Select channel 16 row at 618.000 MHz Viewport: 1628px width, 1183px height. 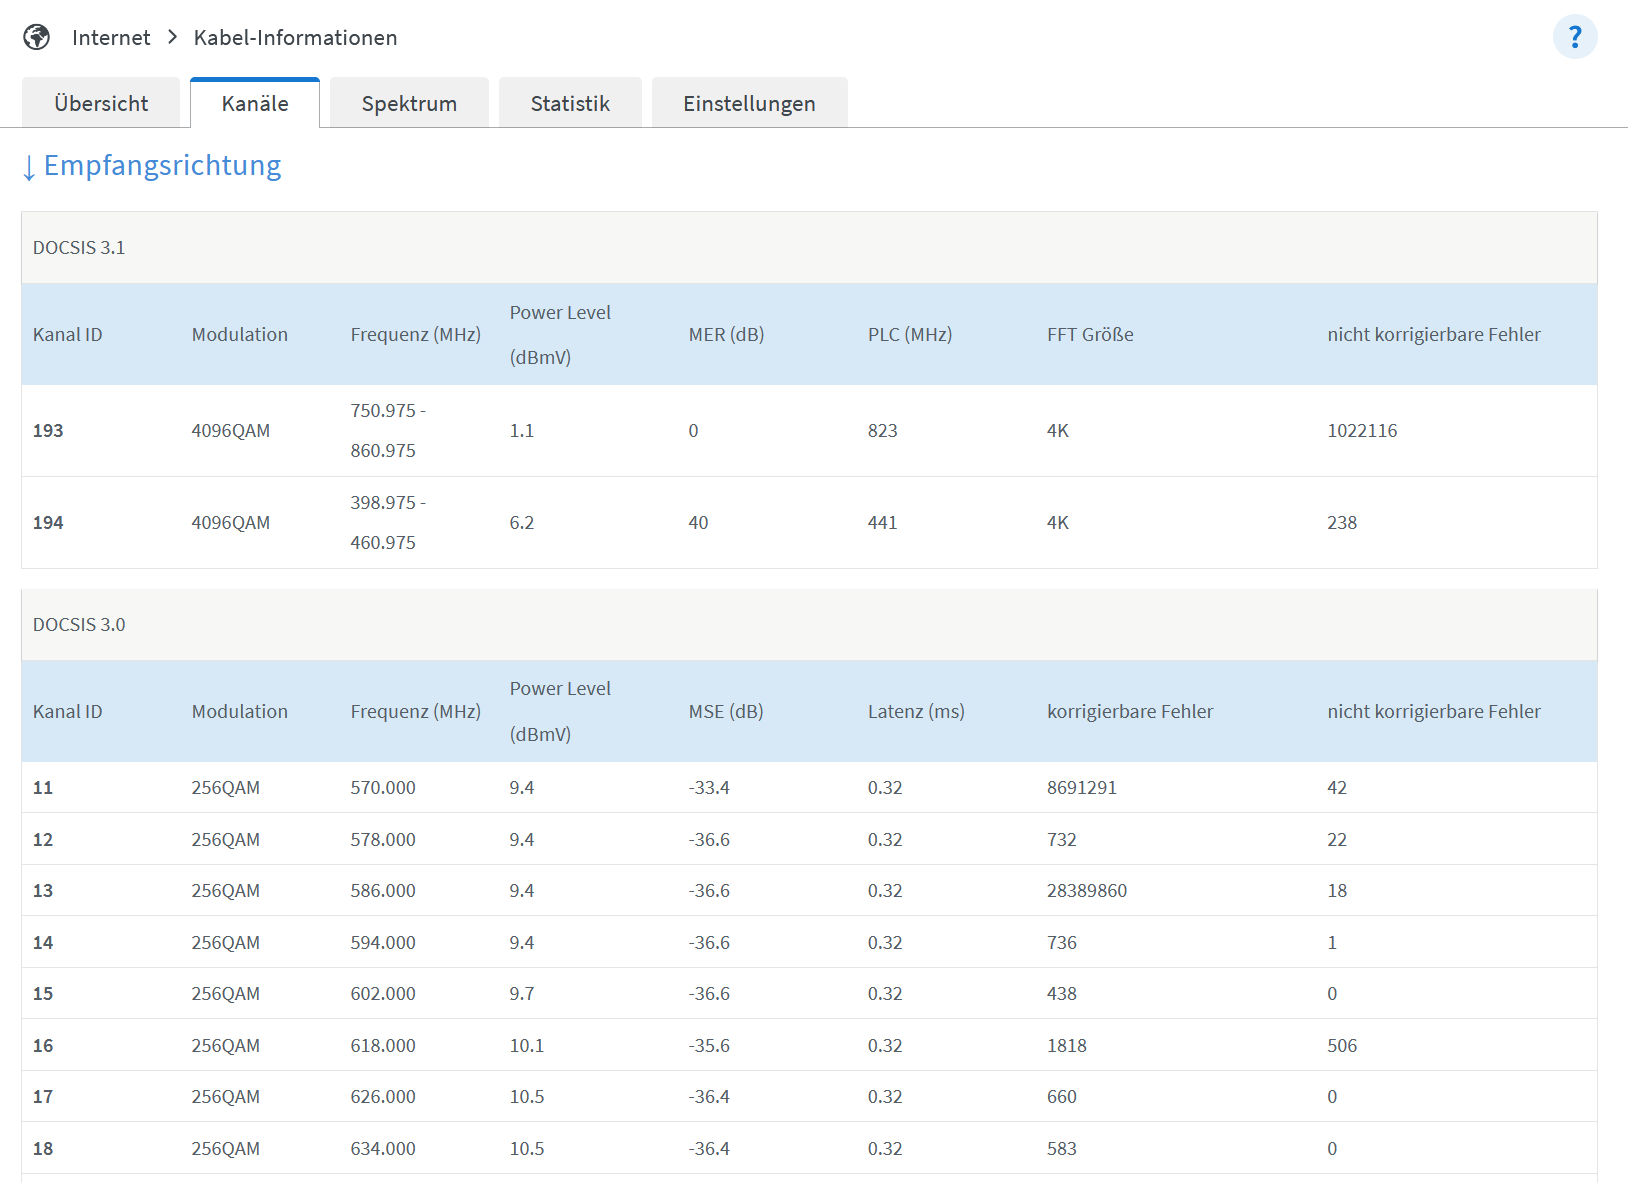point(809,1045)
